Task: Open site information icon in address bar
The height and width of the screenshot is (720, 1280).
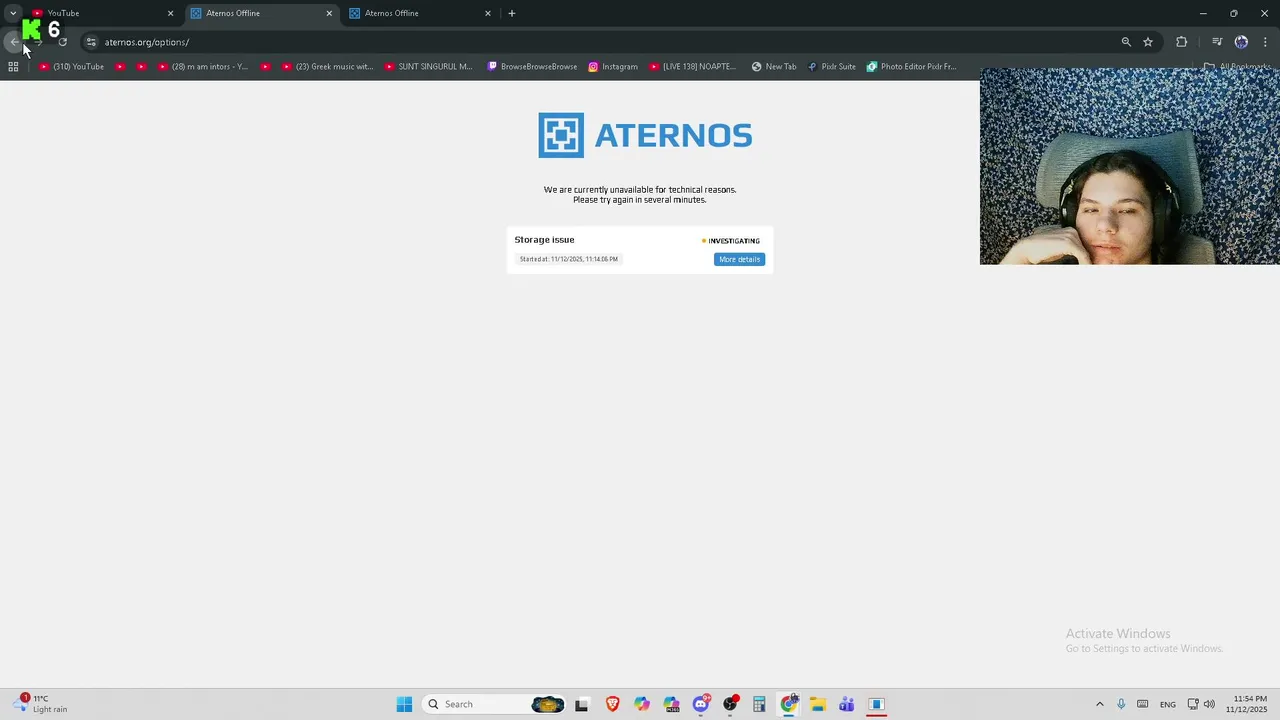Action: (91, 42)
